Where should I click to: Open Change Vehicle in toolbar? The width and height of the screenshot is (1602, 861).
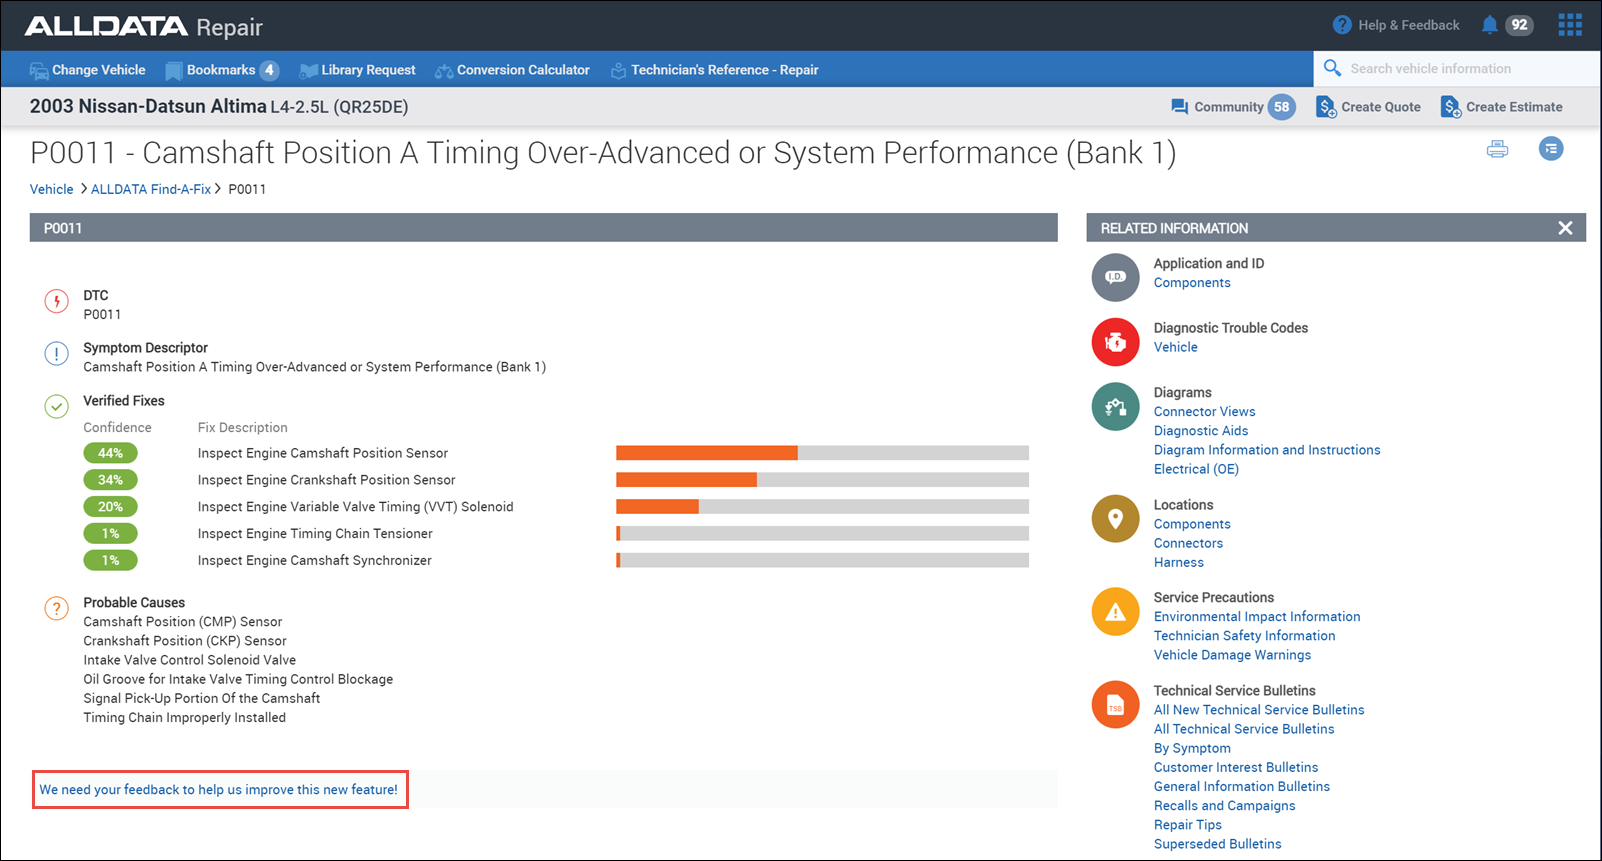click(x=88, y=70)
